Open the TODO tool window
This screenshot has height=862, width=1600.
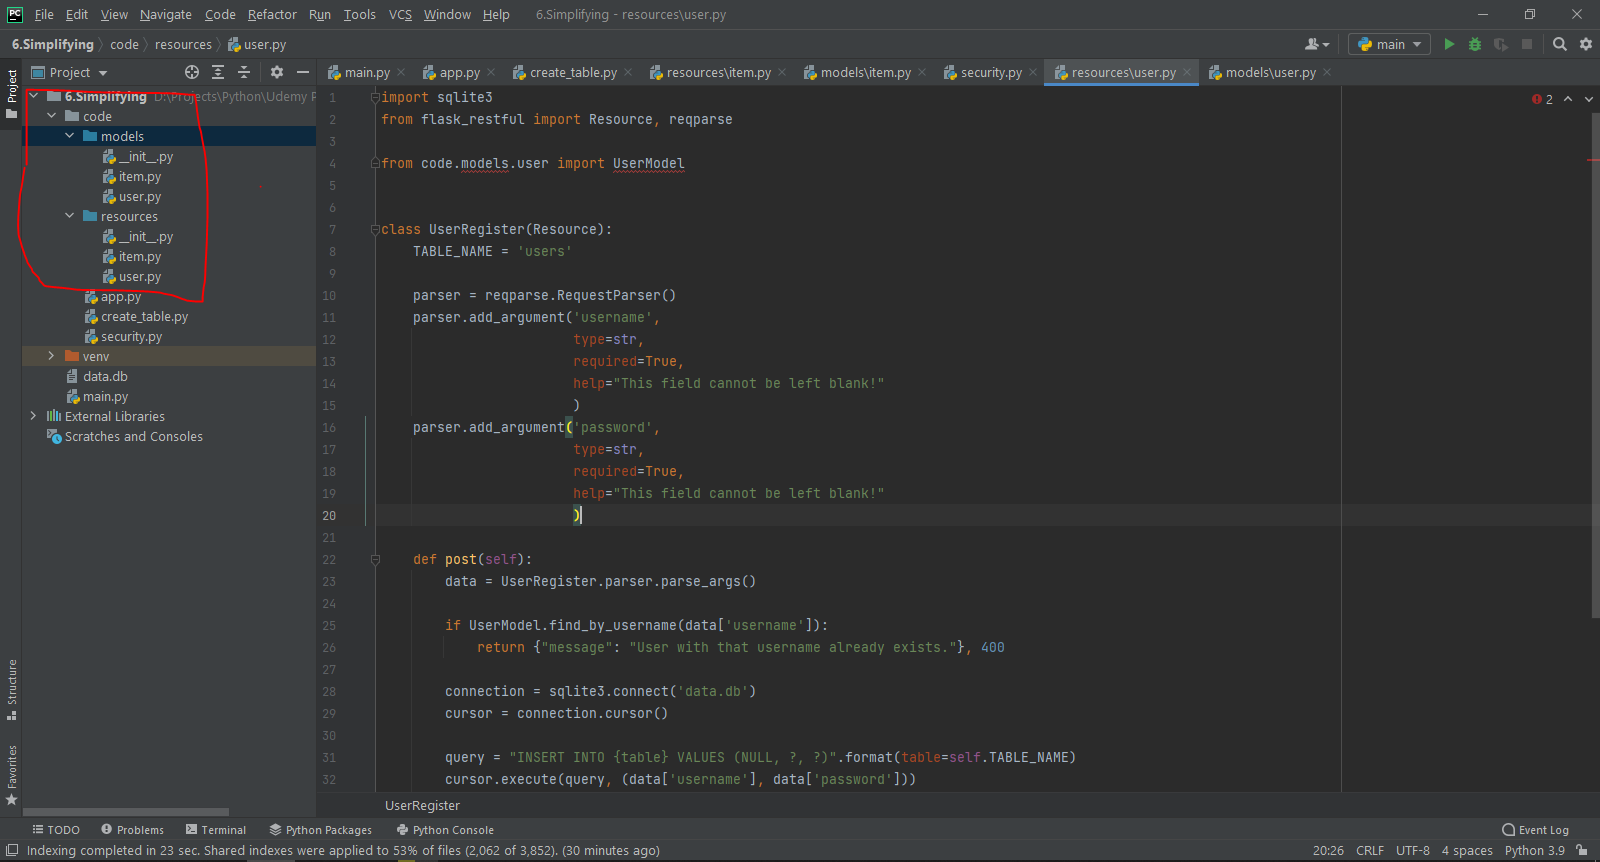[x=56, y=830]
